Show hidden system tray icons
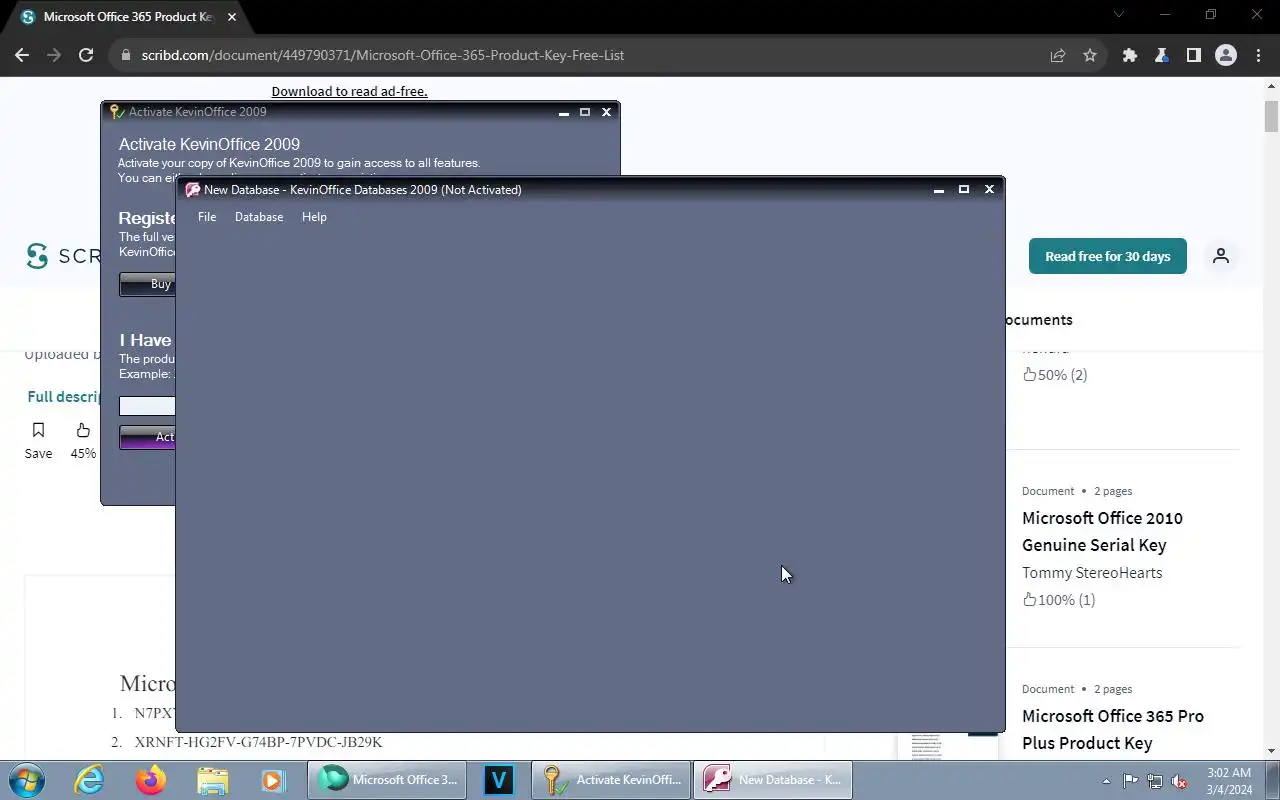Viewport: 1280px width, 800px height. pyautogui.click(x=1106, y=781)
